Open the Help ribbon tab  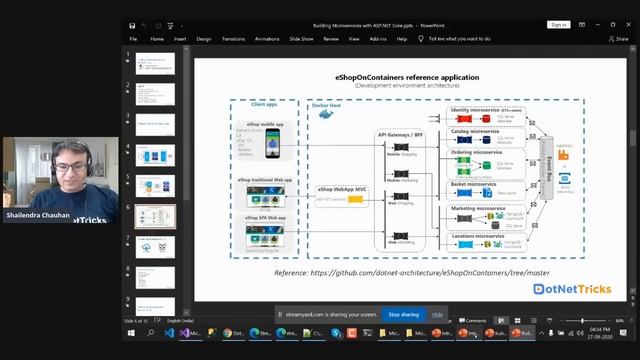(402, 39)
